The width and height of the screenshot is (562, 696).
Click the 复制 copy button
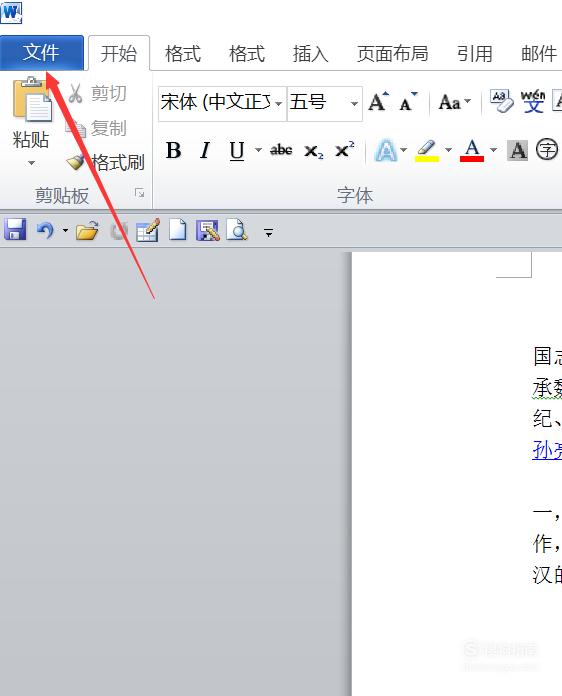point(96,128)
